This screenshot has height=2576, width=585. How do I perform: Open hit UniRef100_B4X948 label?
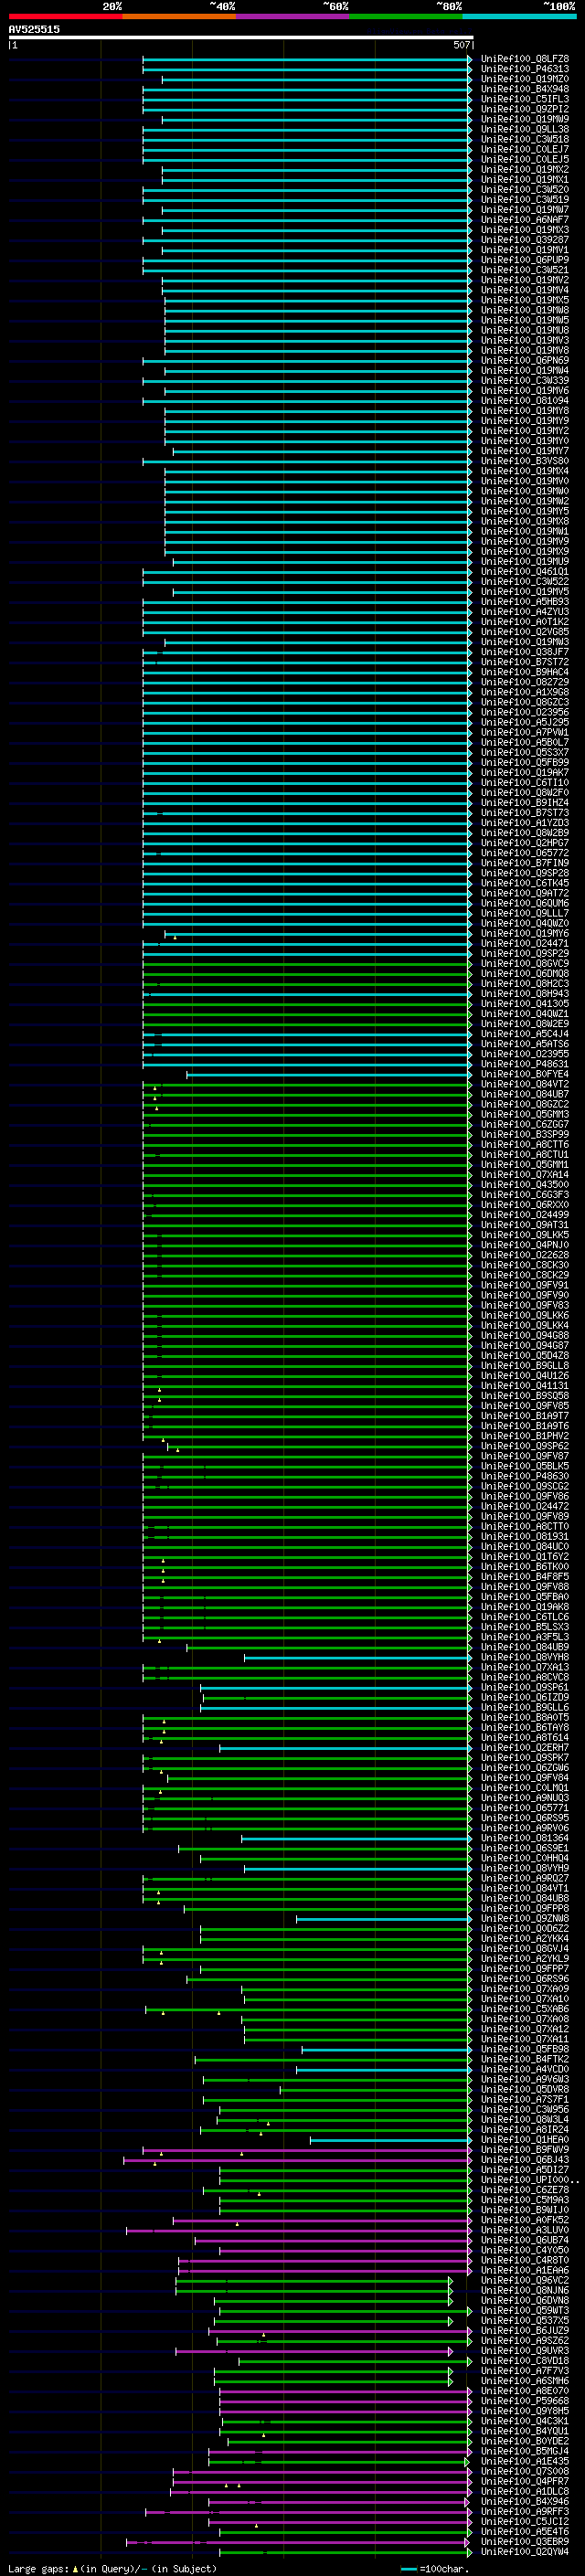(525, 89)
